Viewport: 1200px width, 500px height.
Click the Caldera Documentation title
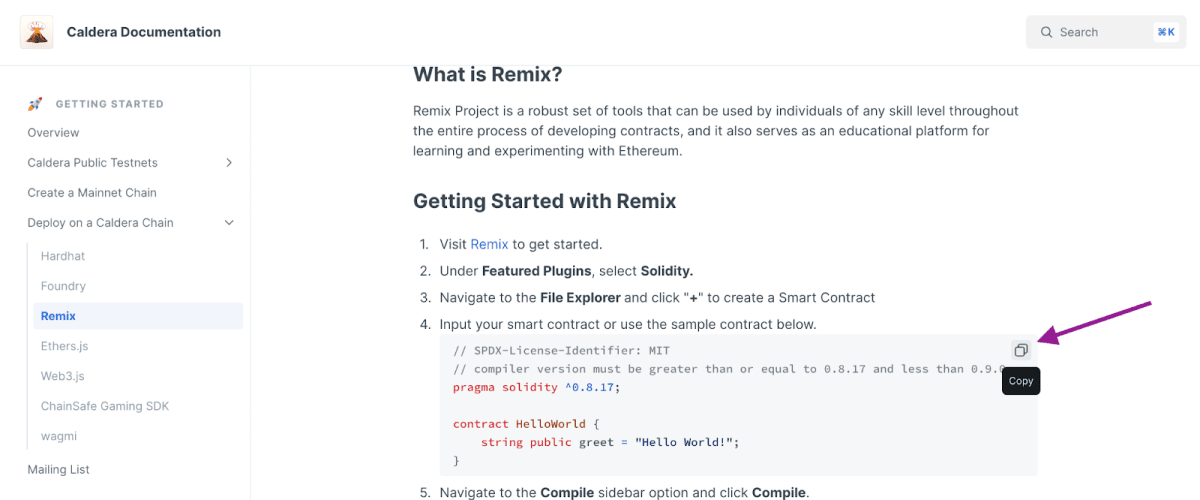coord(144,32)
